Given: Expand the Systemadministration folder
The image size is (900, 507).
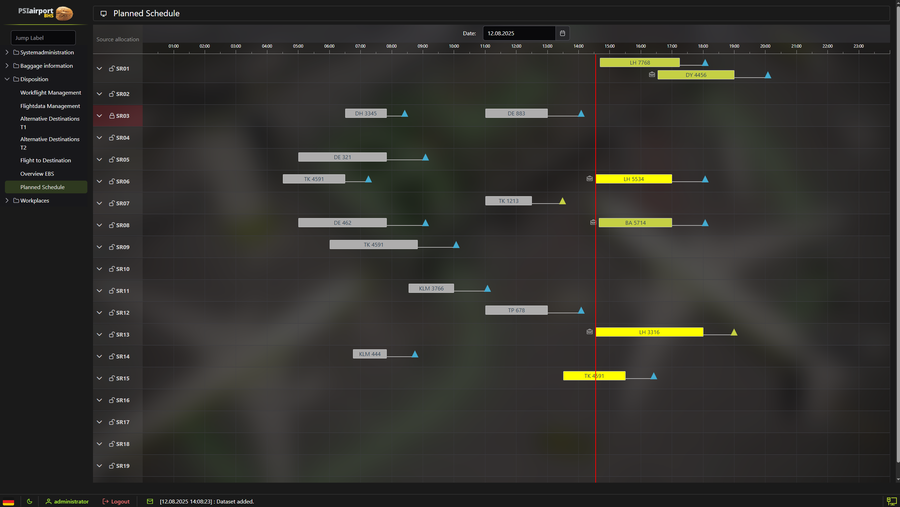Looking at the screenshot, I should click(7, 52).
